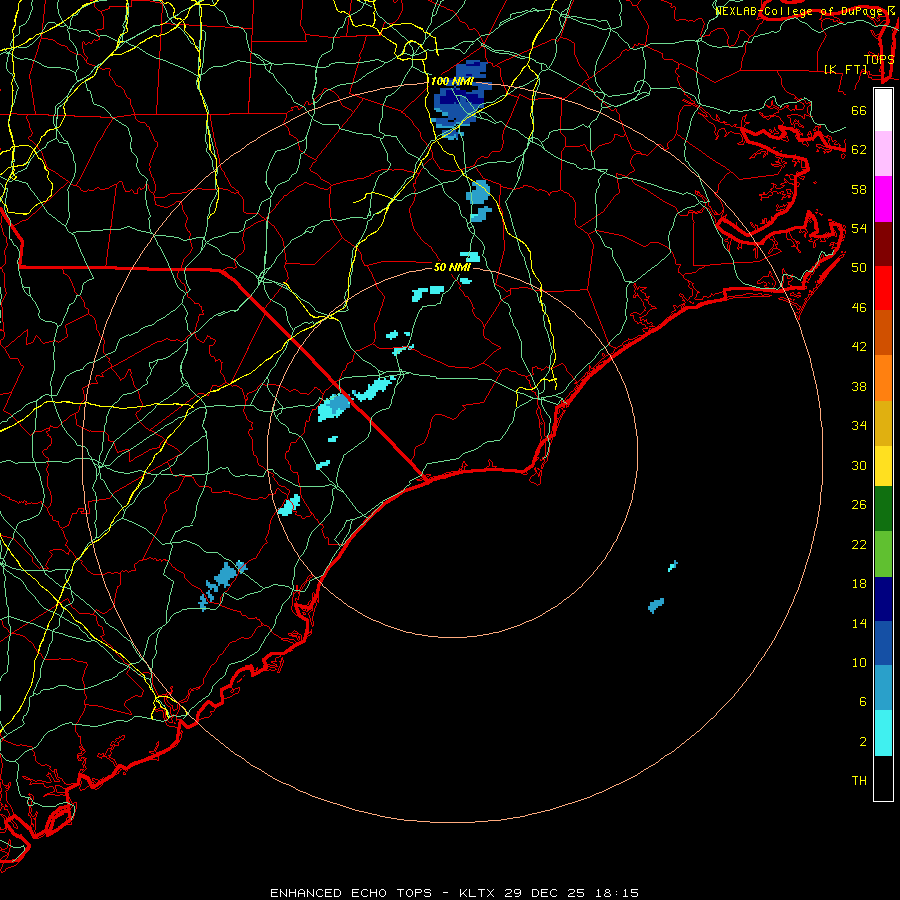900x900 pixels.
Task: Pick the bright orange legend swatch
Action: [883, 378]
